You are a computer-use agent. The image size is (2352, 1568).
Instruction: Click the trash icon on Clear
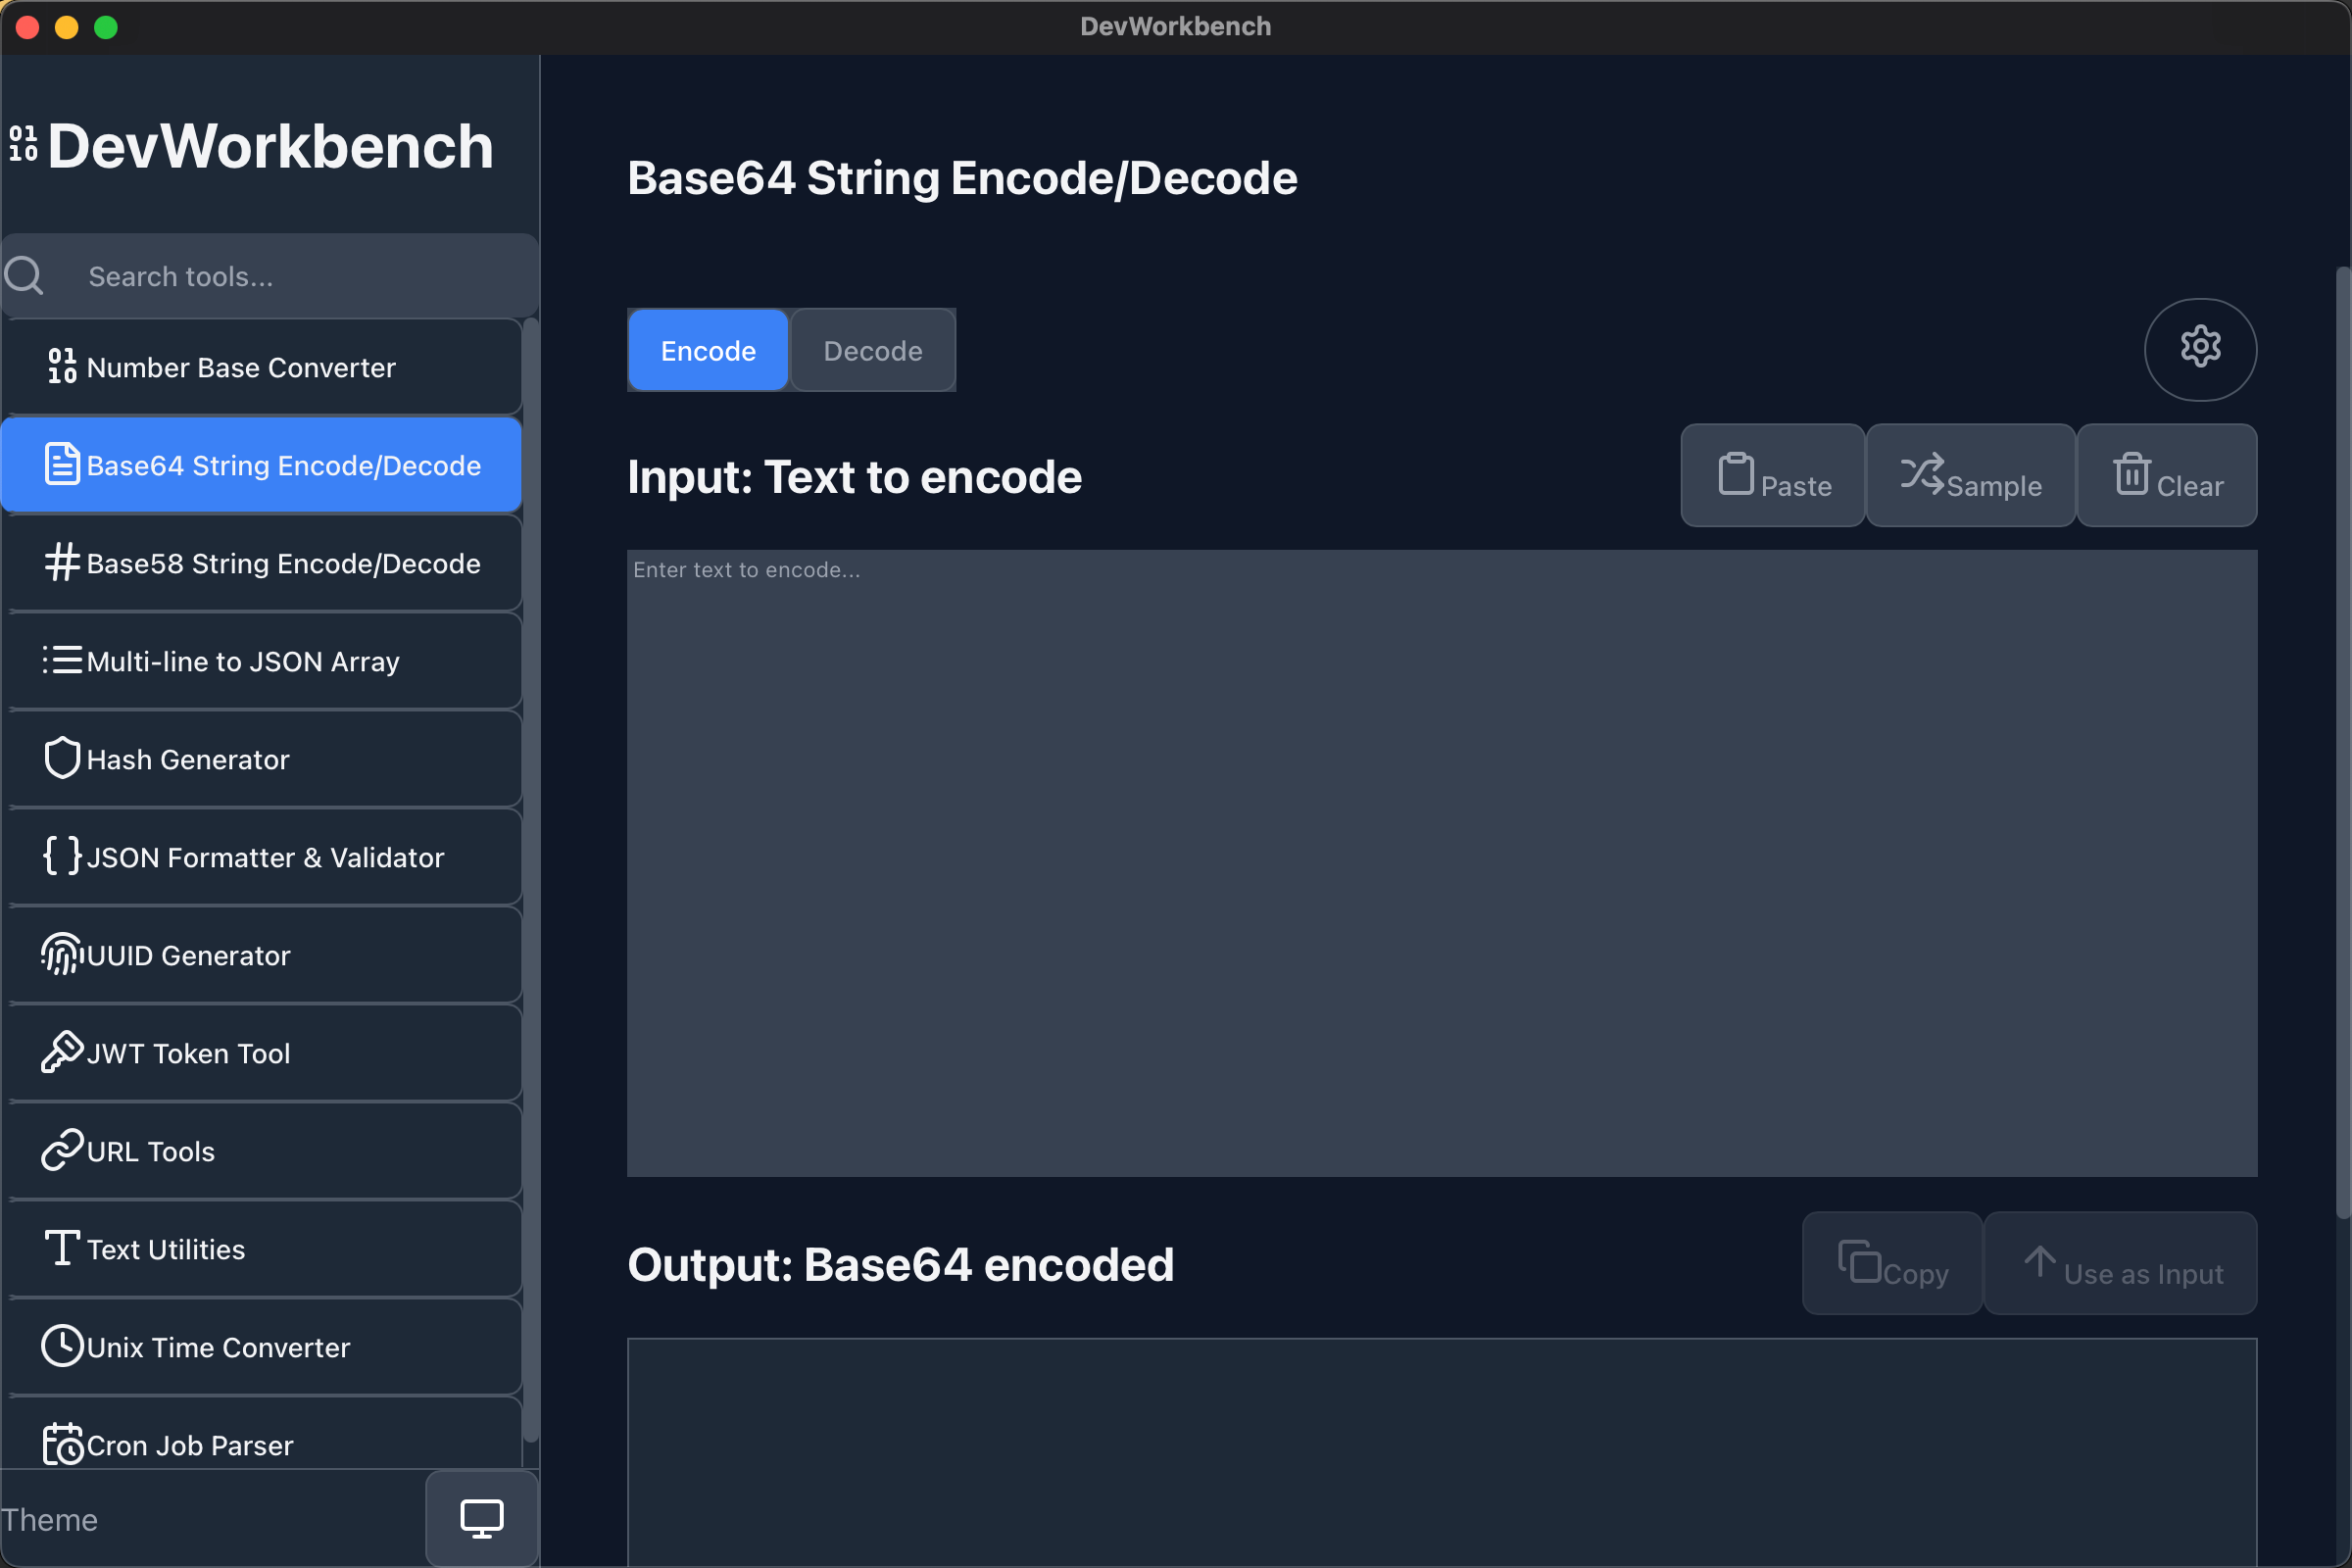(x=2132, y=474)
